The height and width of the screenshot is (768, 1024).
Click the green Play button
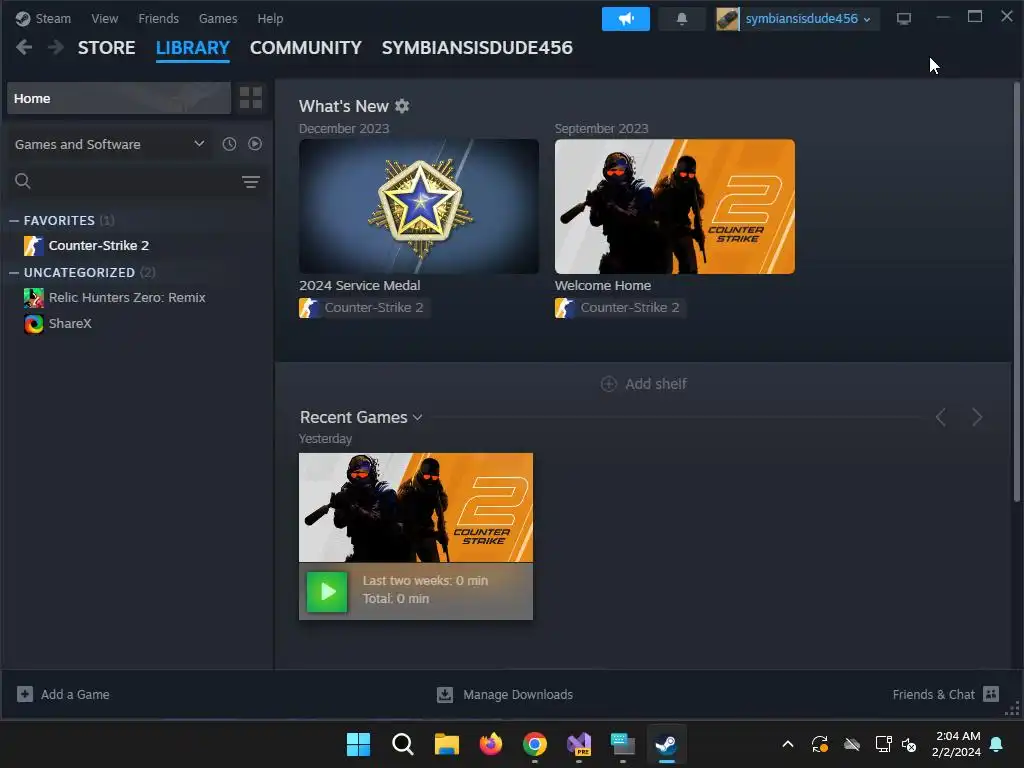pyautogui.click(x=327, y=592)
